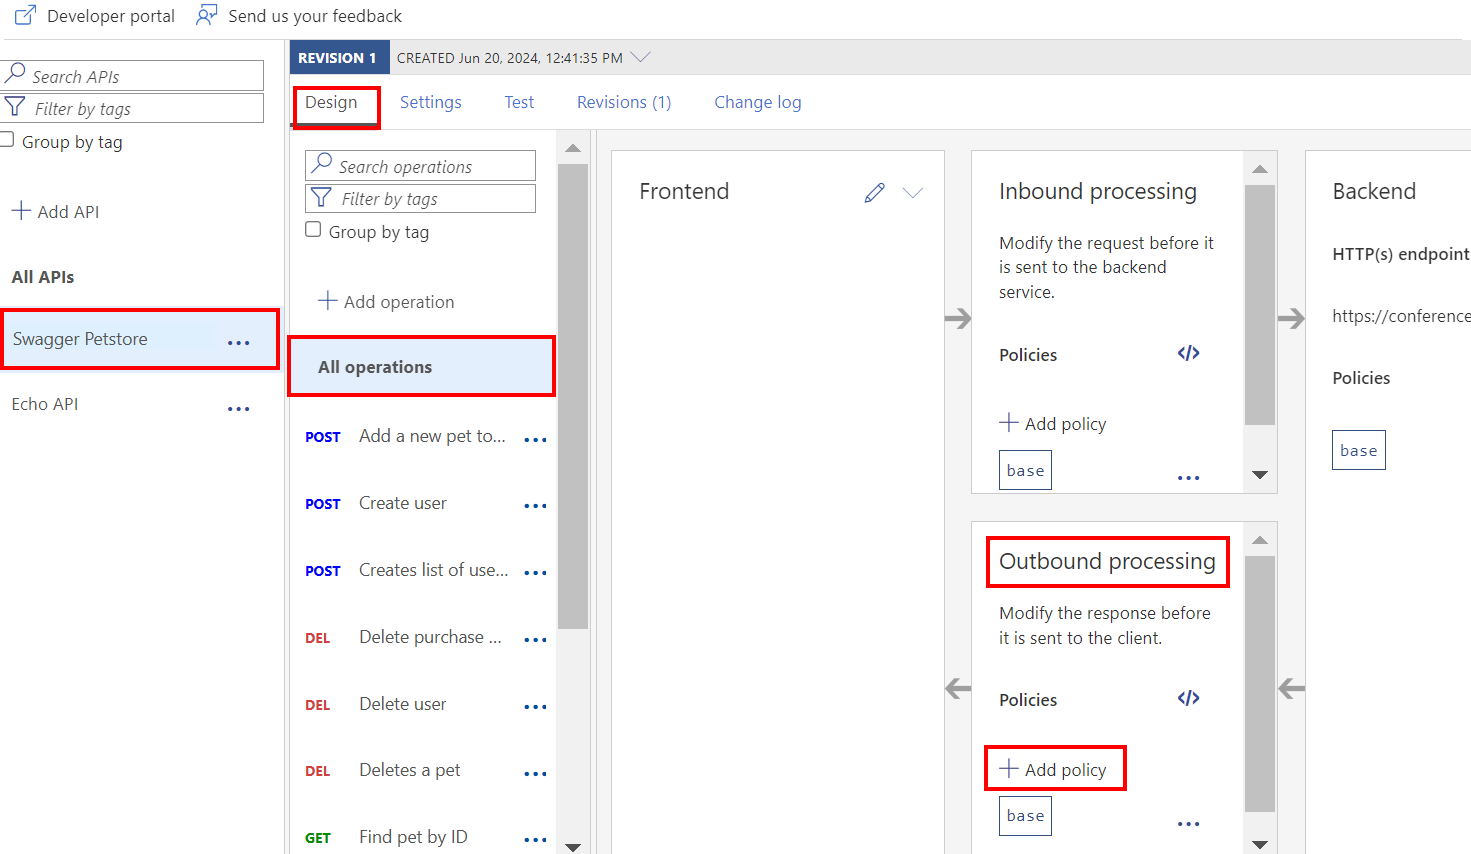The height and width of the screenshot is (854, 1471).
Task: Open the Revisions (1) tab
Action: tap(624, 102)
